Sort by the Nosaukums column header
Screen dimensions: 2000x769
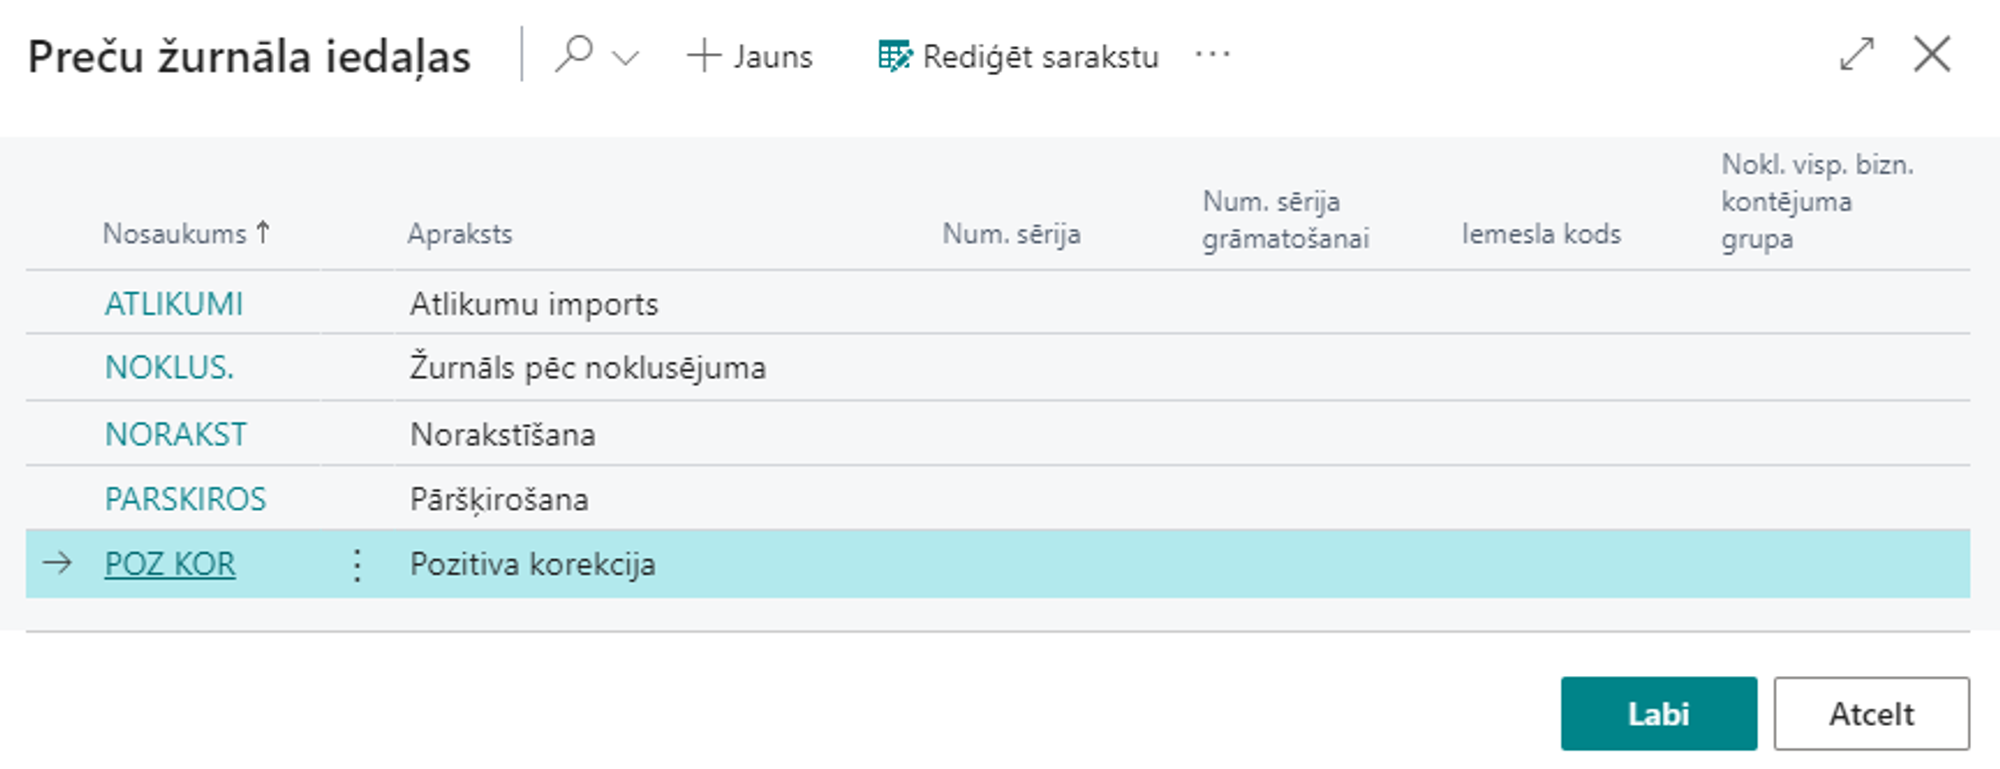[x=175, y=234]
